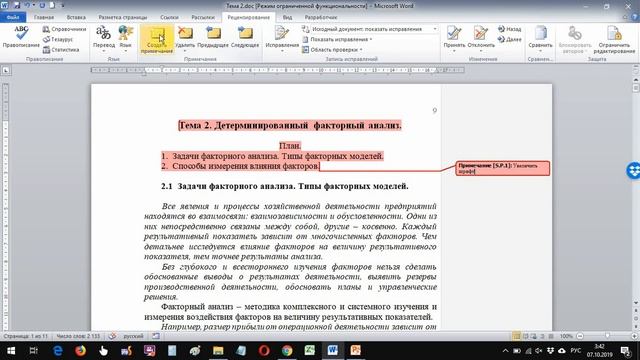The width and height of the screenshot is (640, 360).
Task: Open the Тезаурус thesaurus
Action: click(x=58, y=39)
